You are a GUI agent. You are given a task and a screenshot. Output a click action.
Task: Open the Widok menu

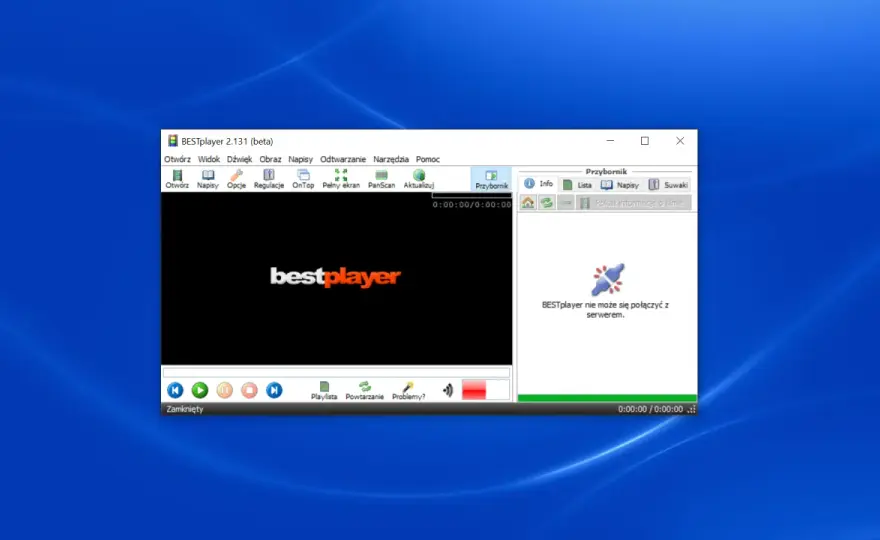pos(209,159)
